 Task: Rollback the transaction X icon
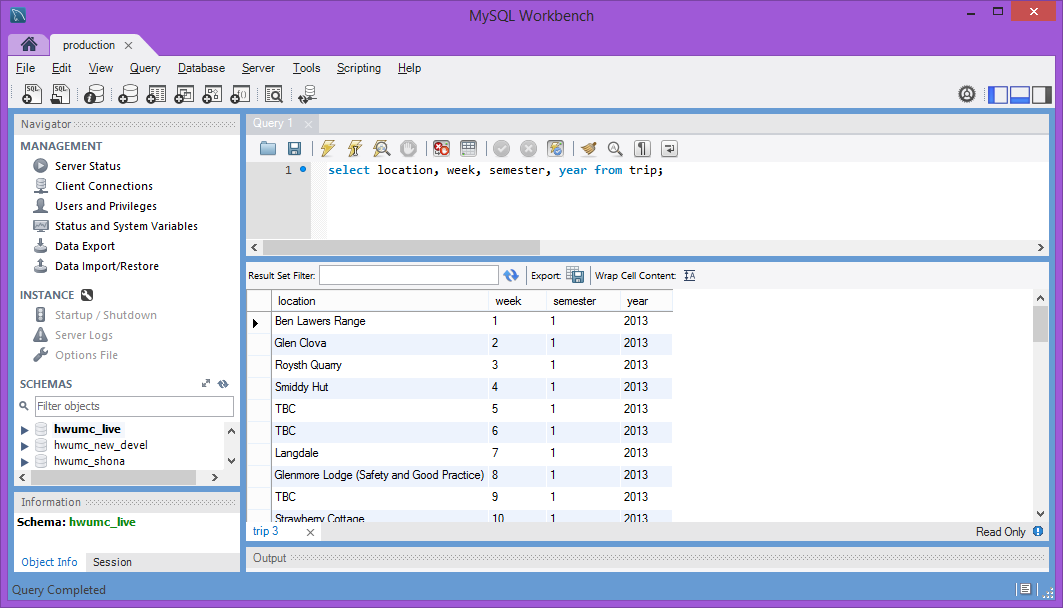click(528, 148)
